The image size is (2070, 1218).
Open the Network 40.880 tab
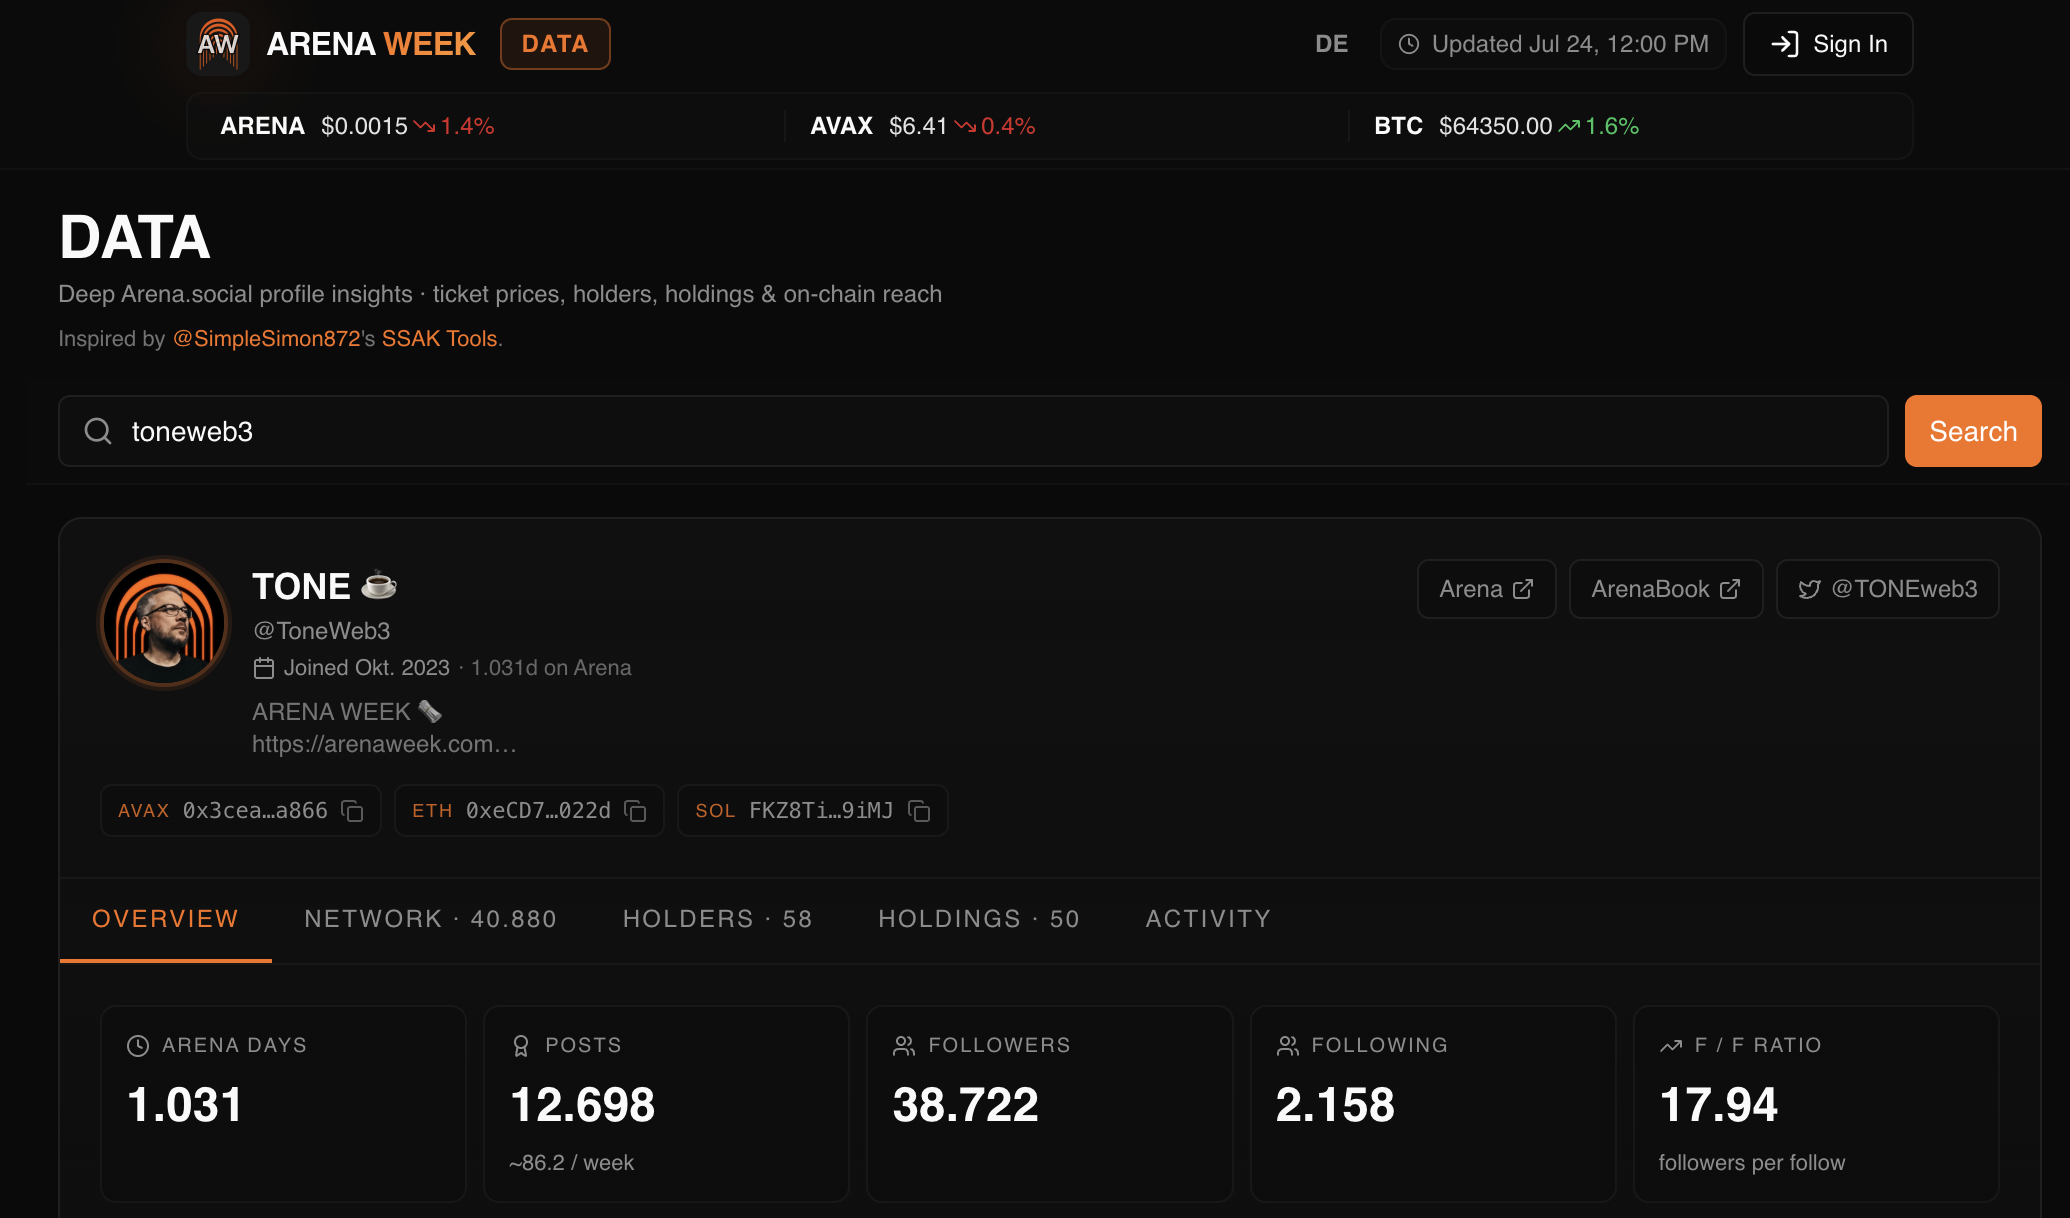430,919
